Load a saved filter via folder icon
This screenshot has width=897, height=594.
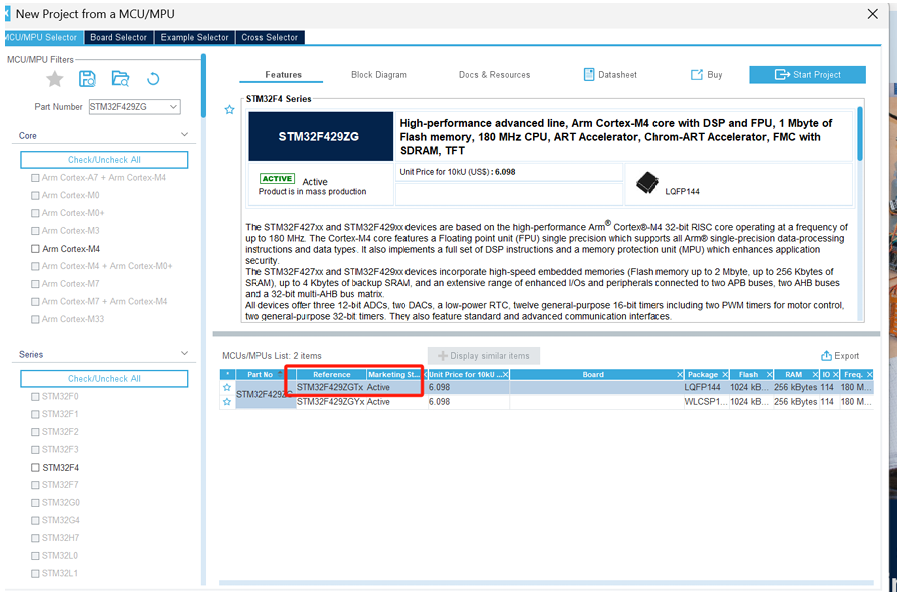click(x=120, y=79)
